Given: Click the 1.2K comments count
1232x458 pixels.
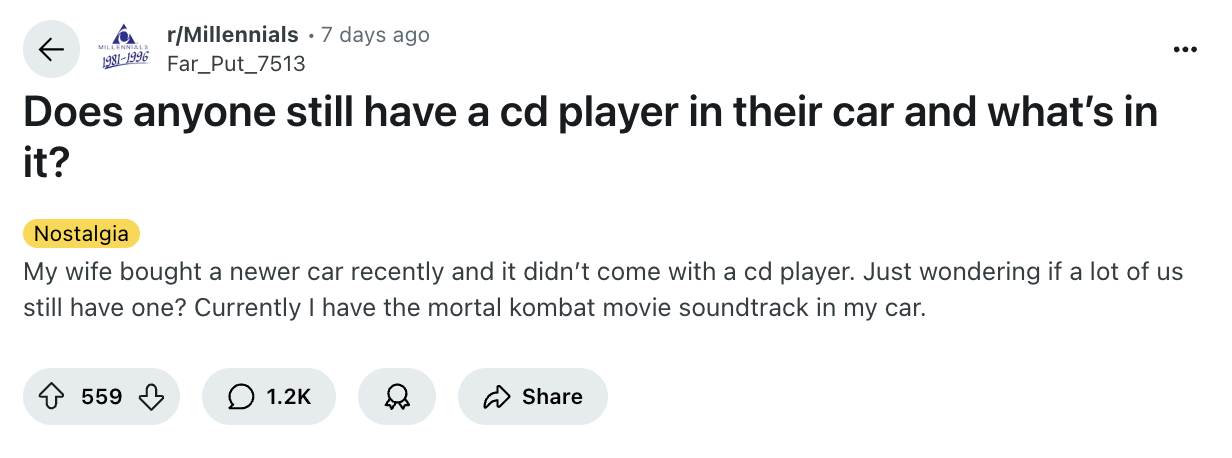Looking at the screenshot, I should (289, 397).
